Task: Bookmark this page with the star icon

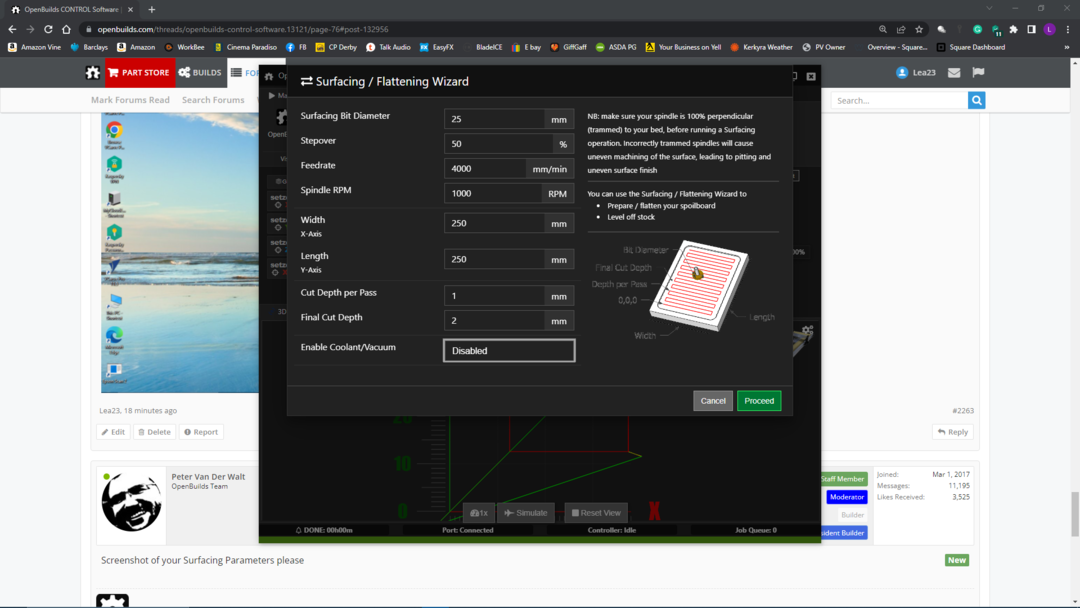Action: pyautogui.click(x=919, y=30)
